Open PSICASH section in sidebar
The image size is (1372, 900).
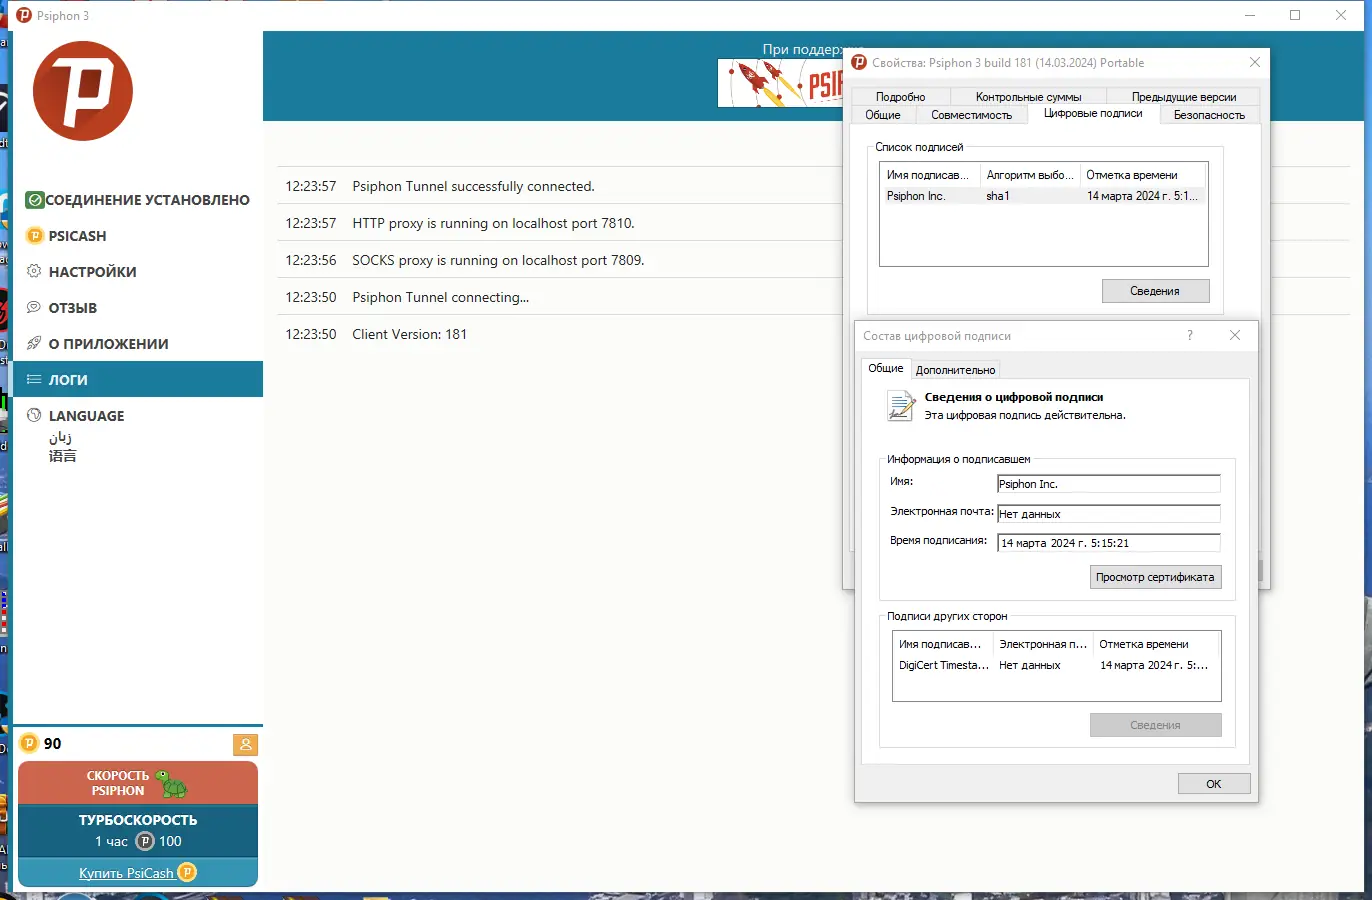tap(138, 236)
